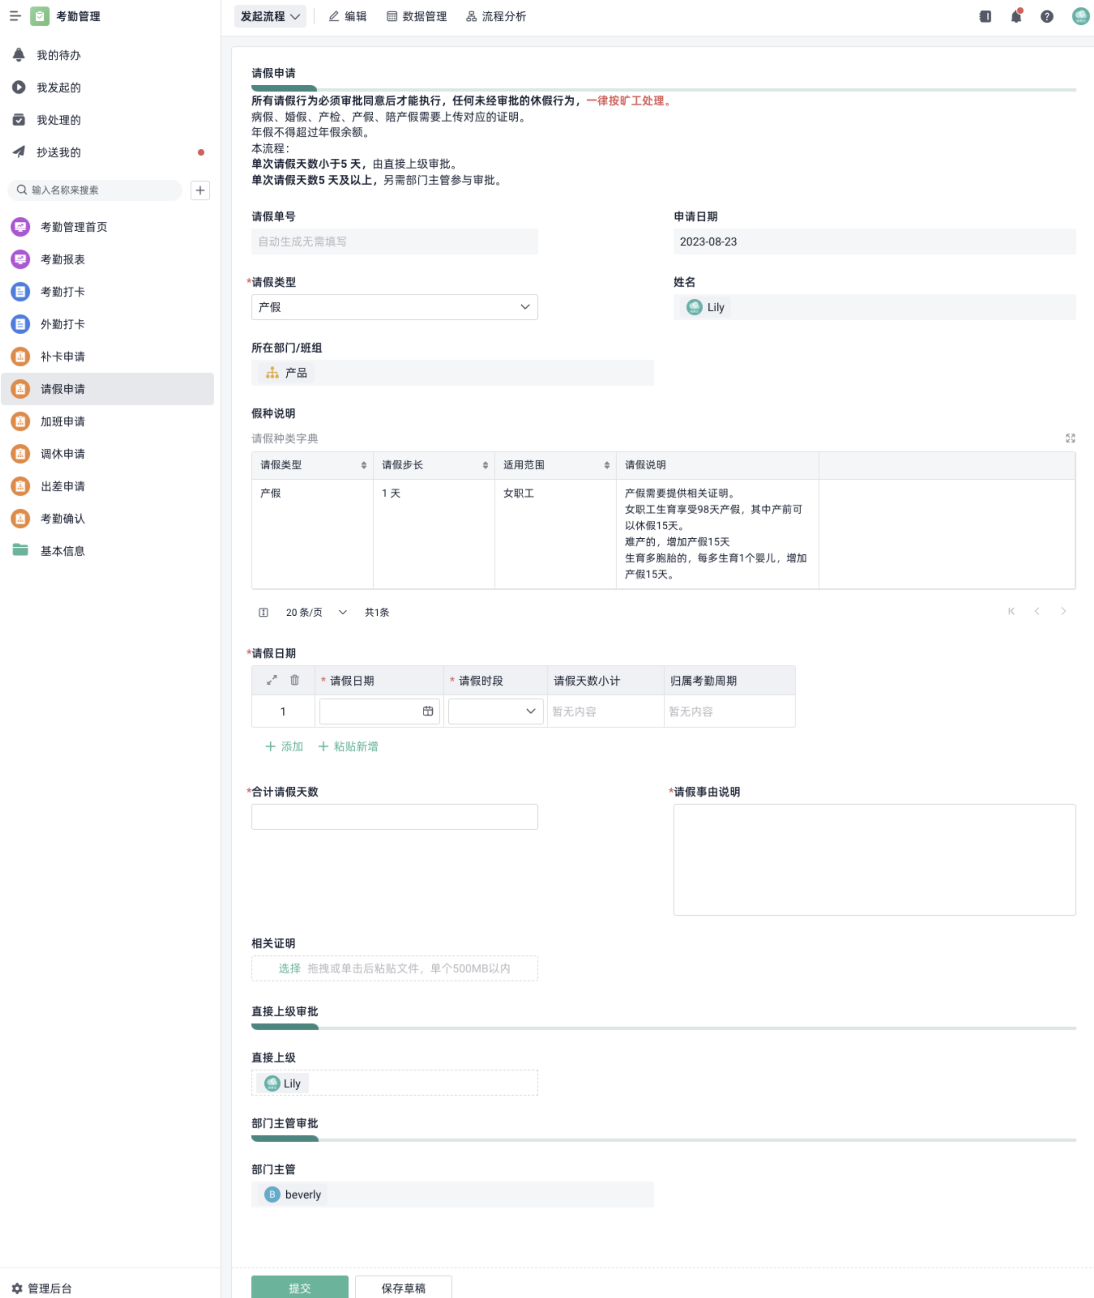This screenshot has width=1094, height=1298.
Task: Open 管理后台 at the bottom left
Action: [42, 1288]
